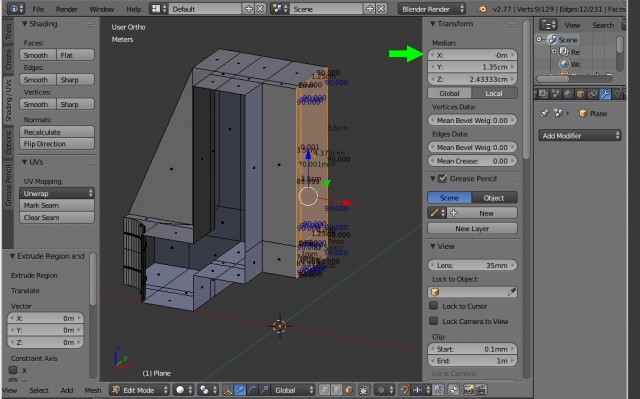Pin the properties context with pushpin

544,113
